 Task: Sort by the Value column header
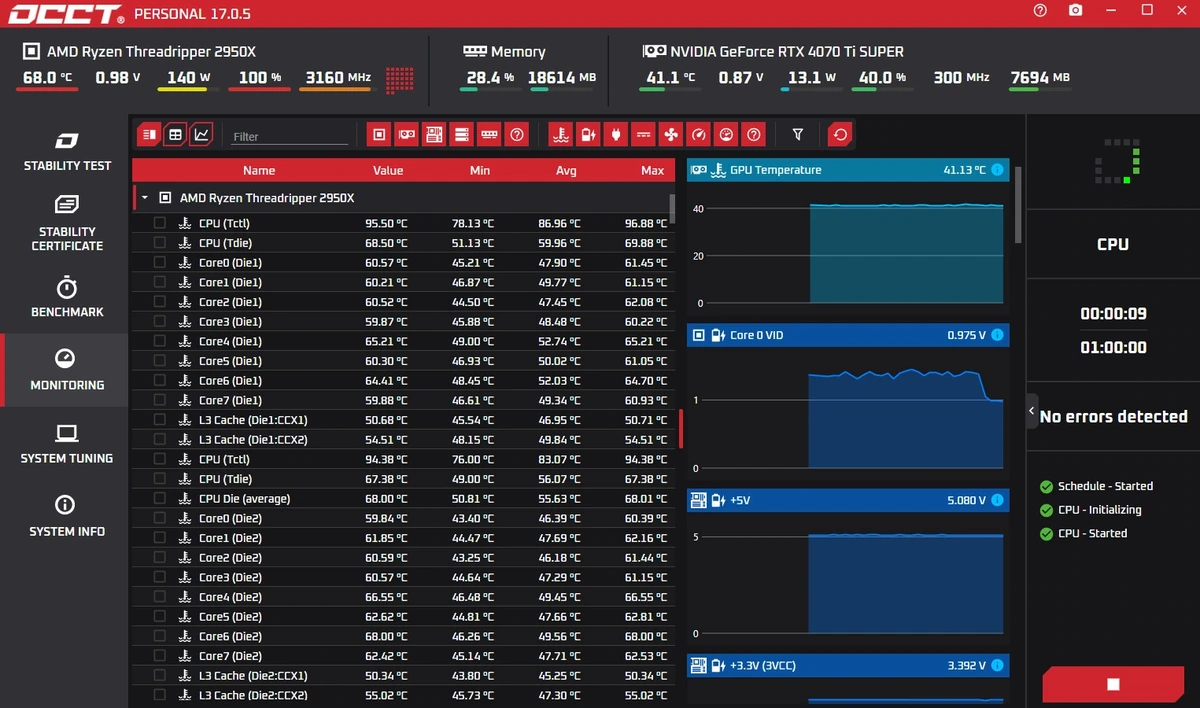[388, 170]
